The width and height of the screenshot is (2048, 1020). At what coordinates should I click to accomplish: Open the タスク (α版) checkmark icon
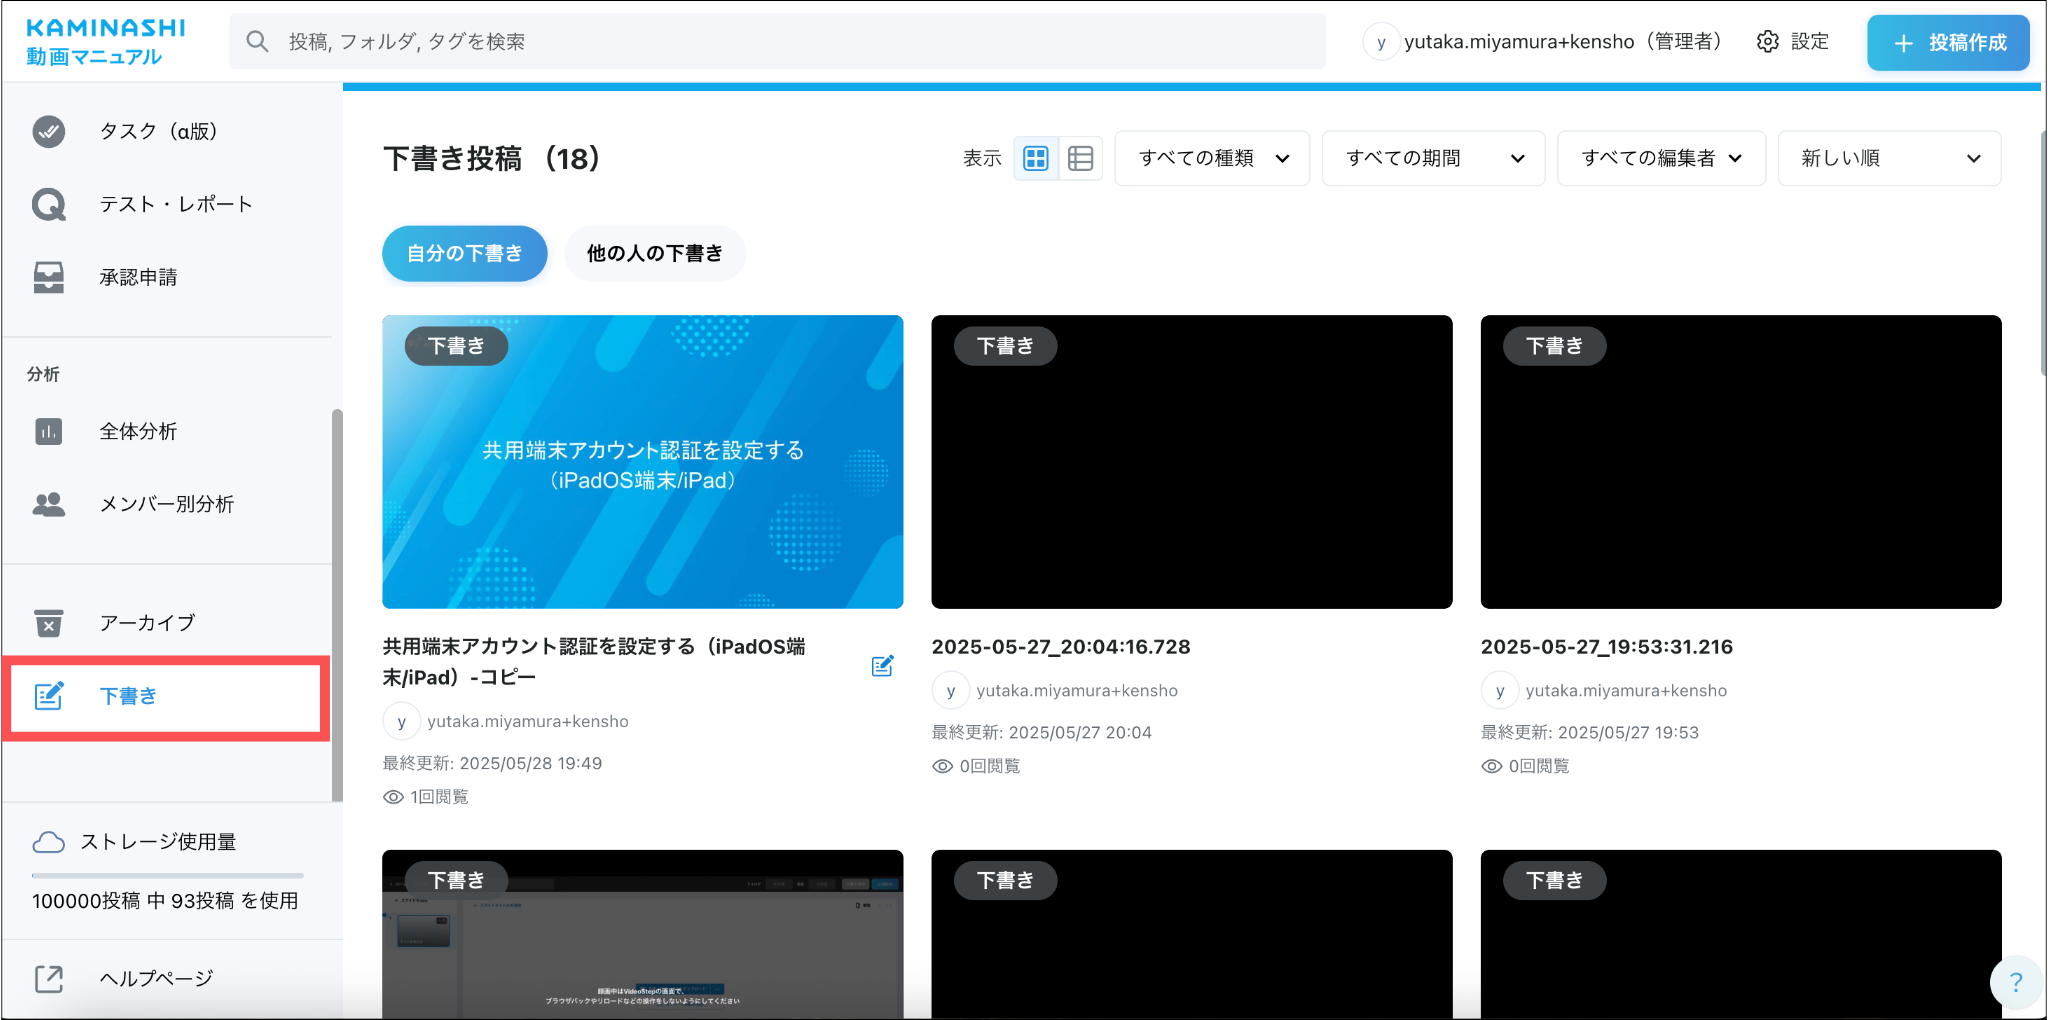coord(49,131)
